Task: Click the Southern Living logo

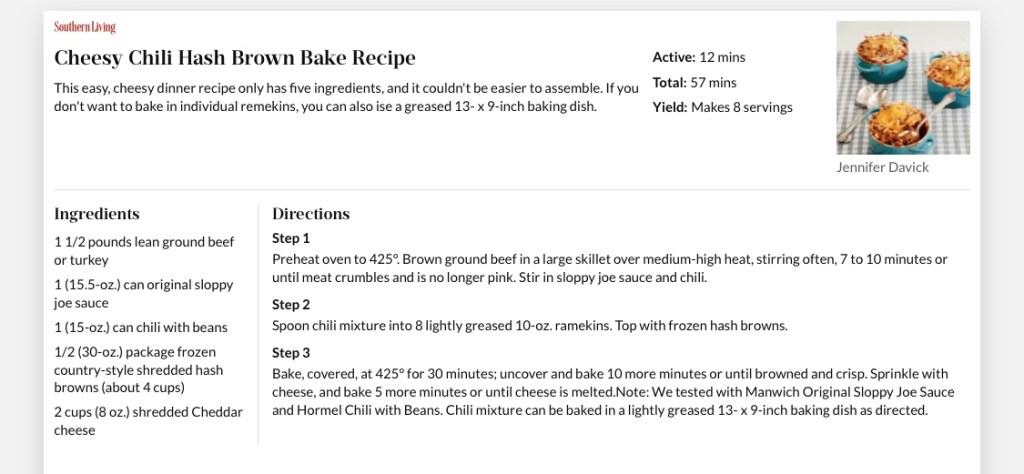Action: point(85,27)
